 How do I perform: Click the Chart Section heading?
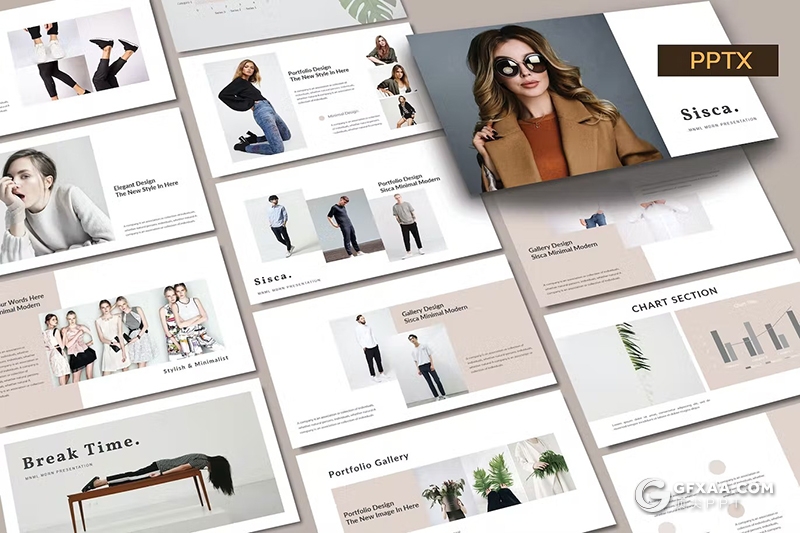click(674, 294)
